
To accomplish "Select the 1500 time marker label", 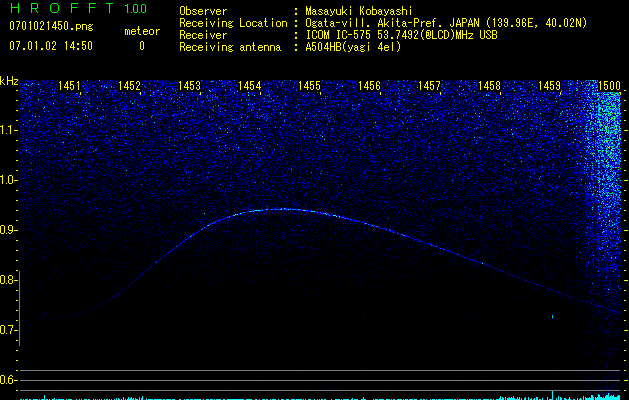I will pyautogui.click(x=608, y=87).
